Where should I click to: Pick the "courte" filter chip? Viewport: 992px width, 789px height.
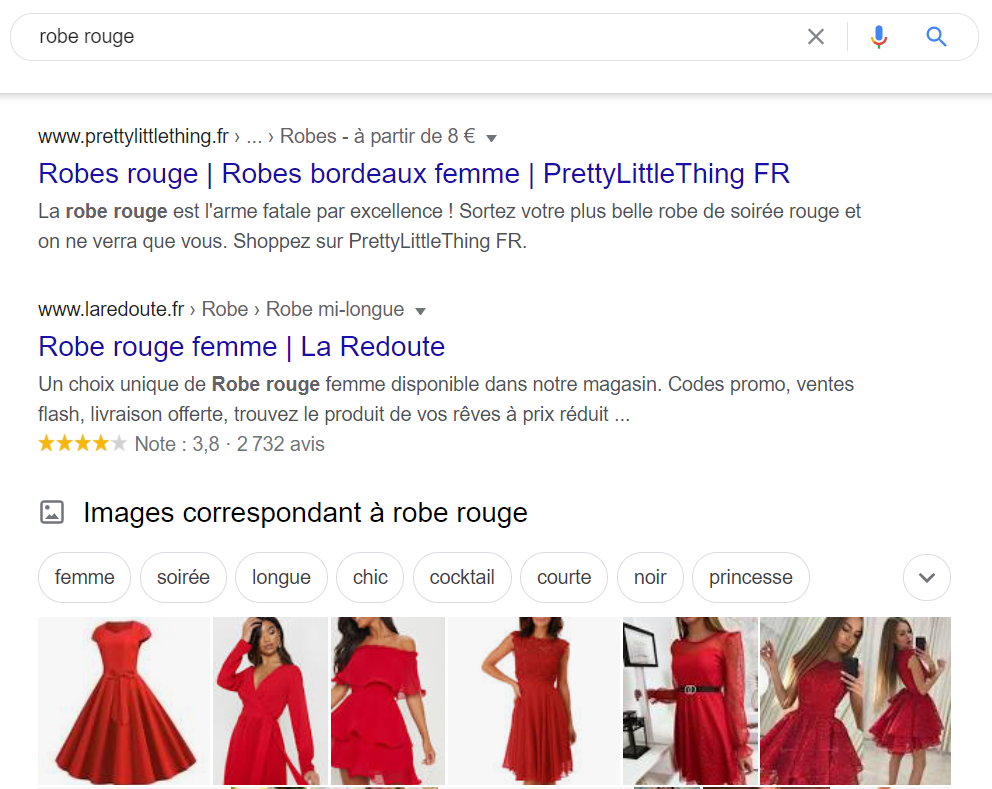(x=564, y=577)
